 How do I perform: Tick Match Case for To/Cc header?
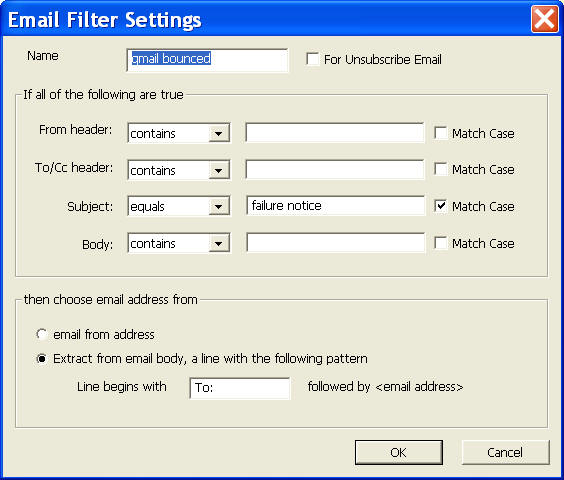(441, 169)
